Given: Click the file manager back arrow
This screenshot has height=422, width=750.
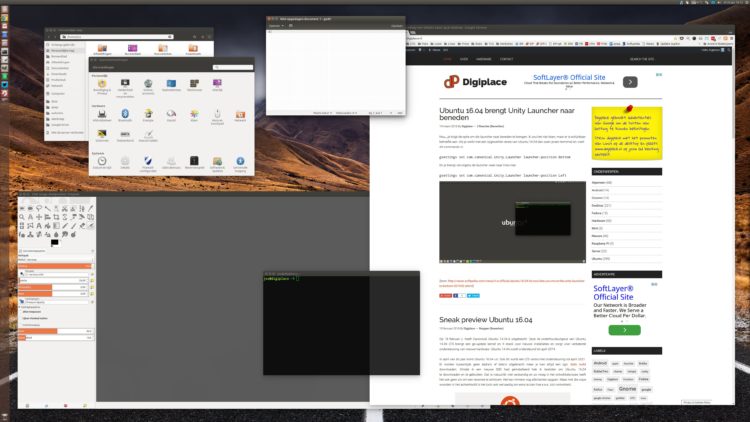Looking at the screenshot, I should [x=48, y=37].
